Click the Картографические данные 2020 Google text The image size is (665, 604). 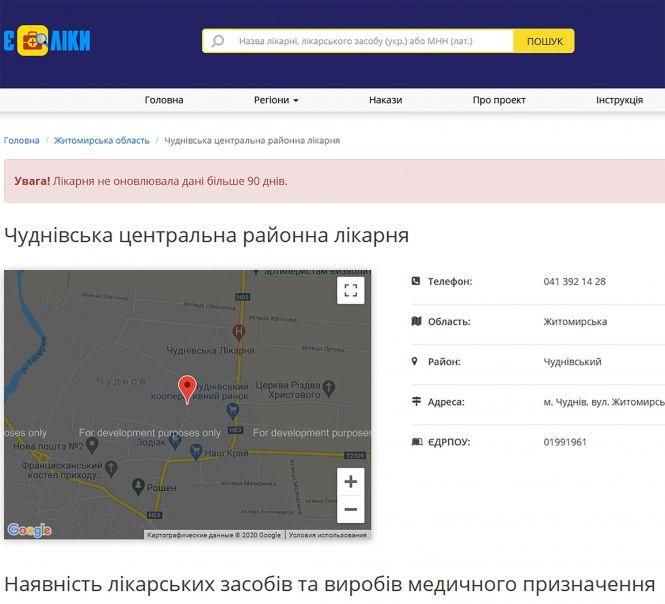(x=214, y=535)
